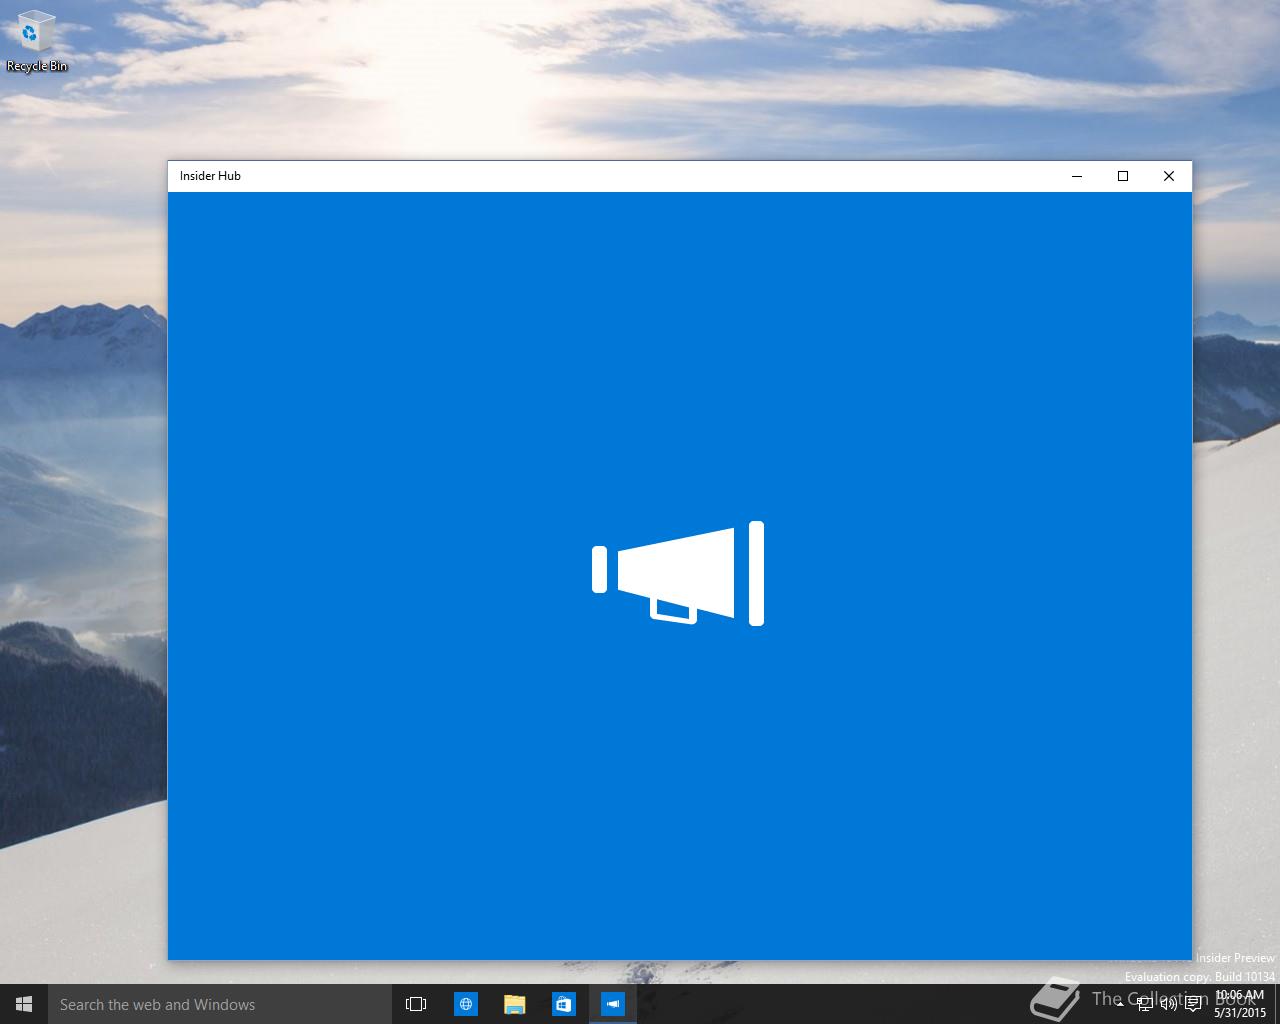Focus the Search the web and Windows box
This screenshot has width=1280, height=1024.
tap(220, 1004)
